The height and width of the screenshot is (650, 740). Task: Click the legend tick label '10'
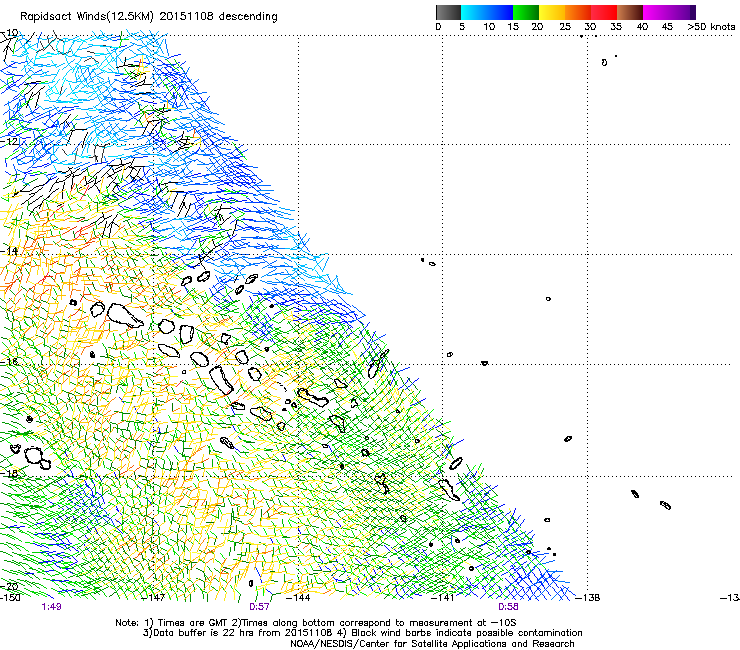[489, 27]
